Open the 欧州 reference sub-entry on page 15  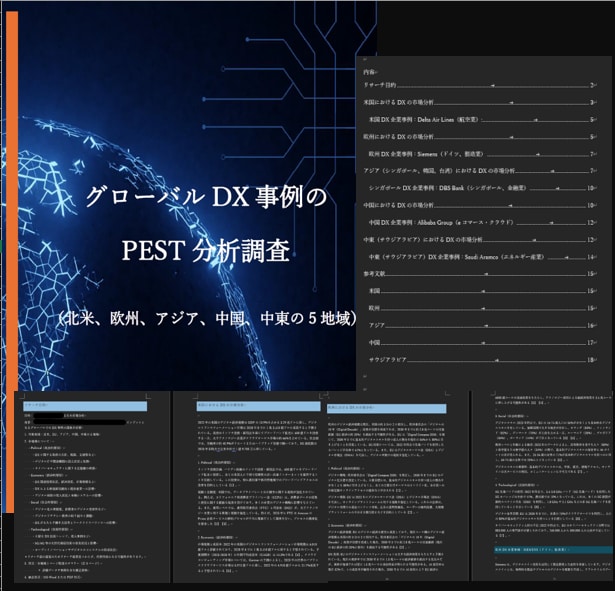tap(482, 308)
